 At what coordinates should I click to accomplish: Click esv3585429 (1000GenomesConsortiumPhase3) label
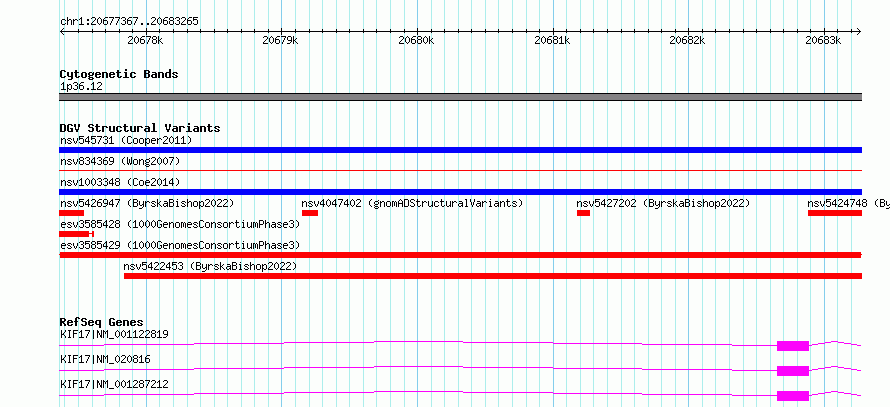coord(180,245)
